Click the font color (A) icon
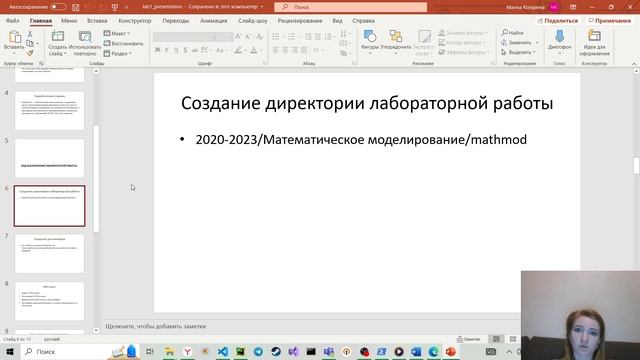The width and height of the screenshot is (640, 360). (x=253, y=50)
